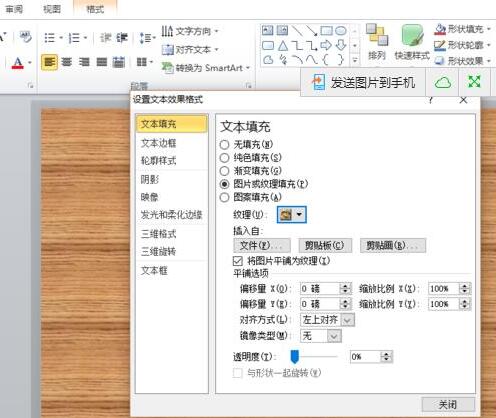Screen dimensions: 496x418
Task: Open the 纹理 texture dropdown
Action: [x=291, y=215]
